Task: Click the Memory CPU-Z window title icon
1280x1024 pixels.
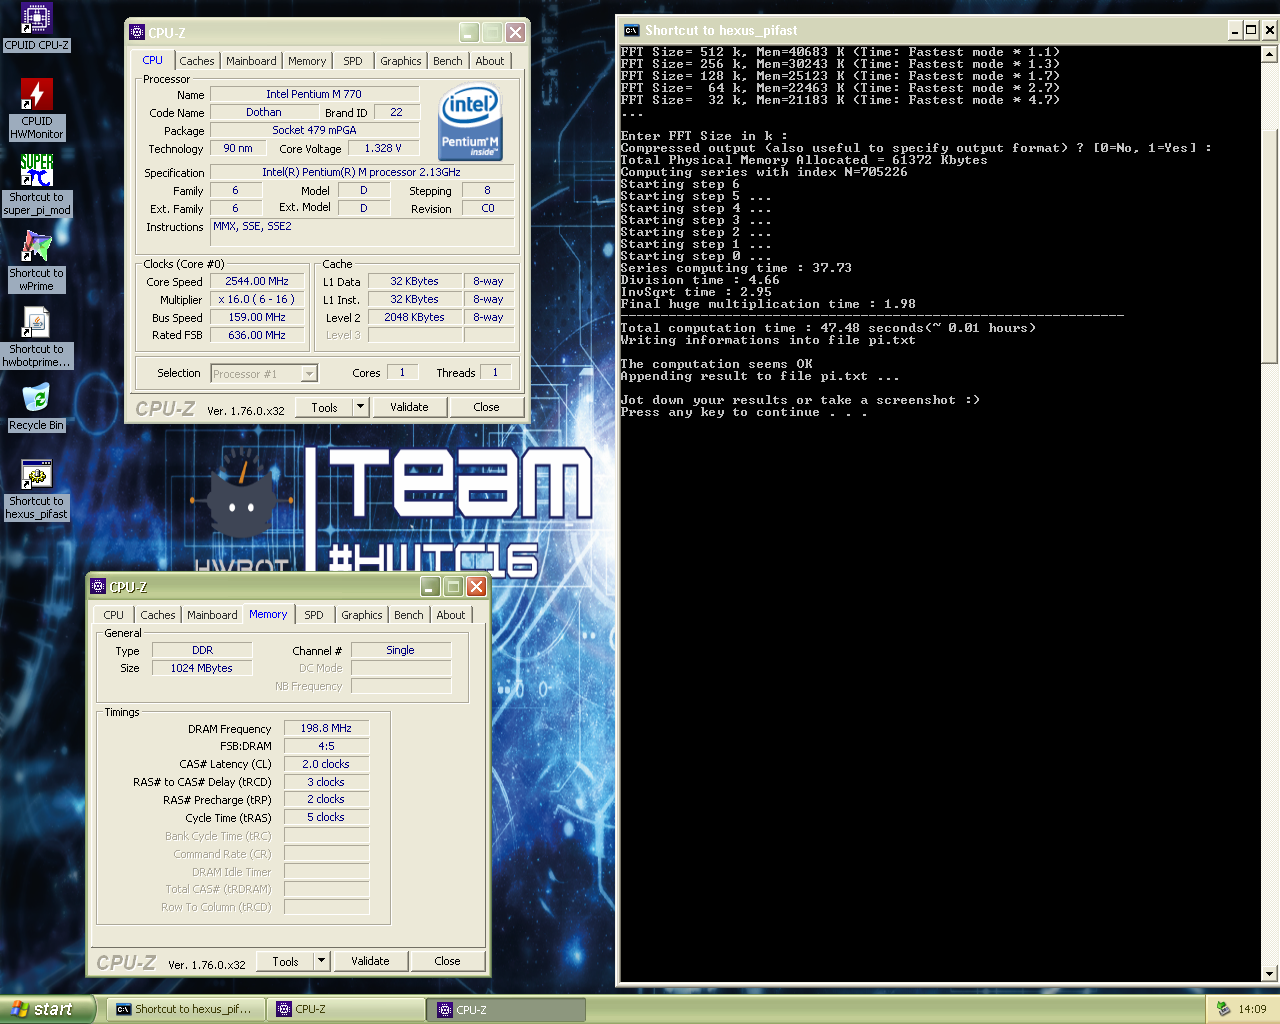Action: point(98,586)
